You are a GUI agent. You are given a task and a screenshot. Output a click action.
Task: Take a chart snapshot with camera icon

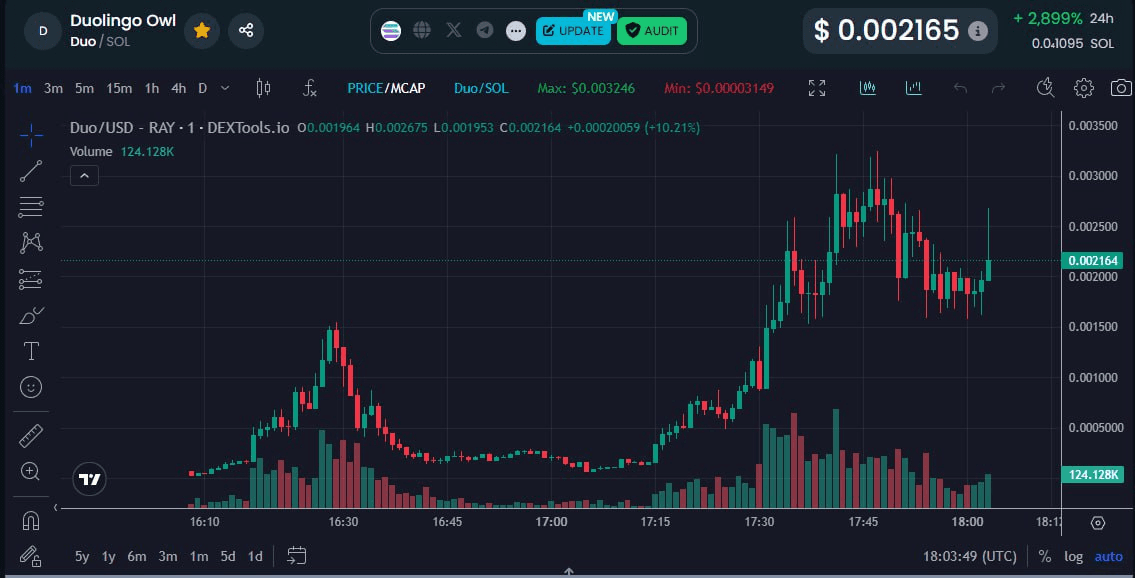(x=1121, y=88)
